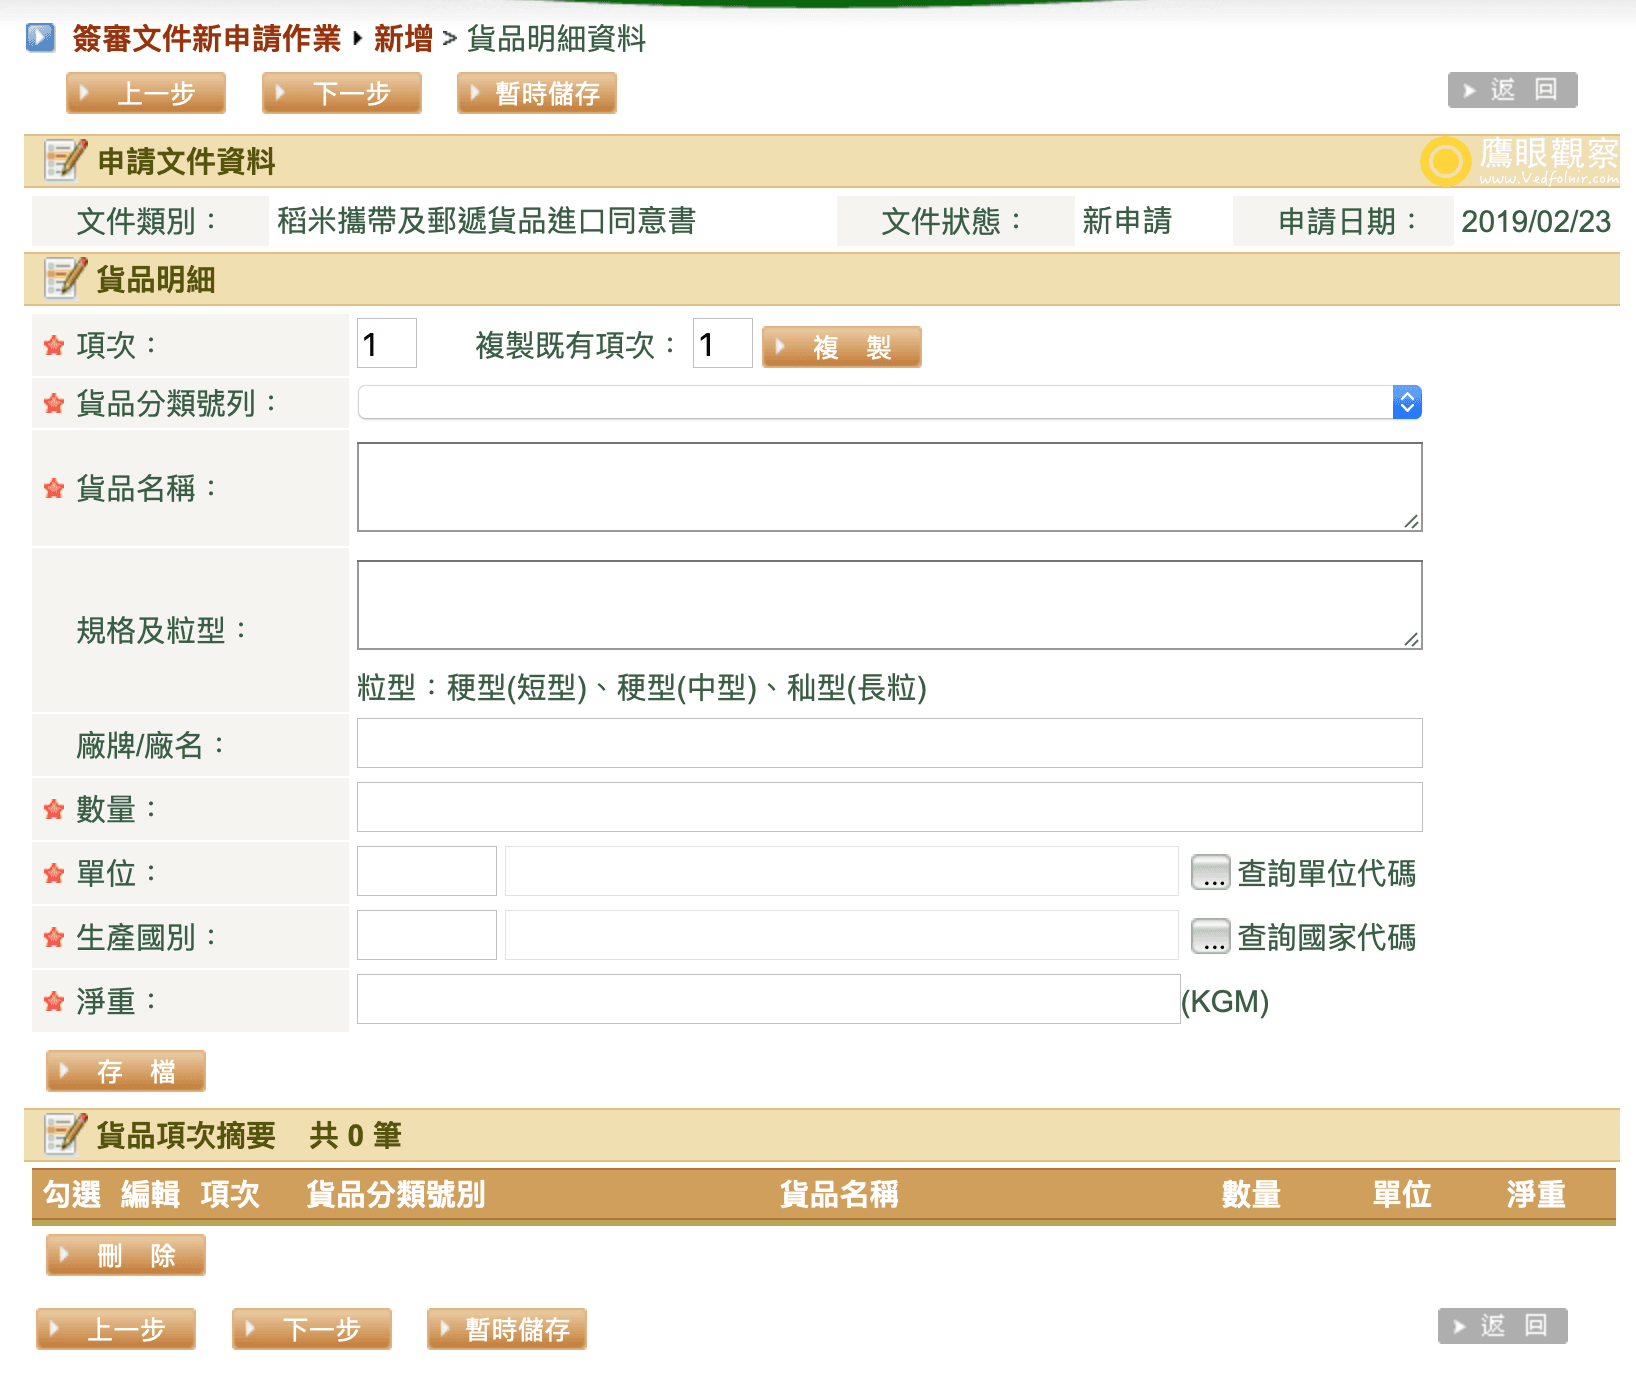This screenshot has width=1636, height=1386.
Task: Focus the 單位 description field
Action: click(842, 871)
